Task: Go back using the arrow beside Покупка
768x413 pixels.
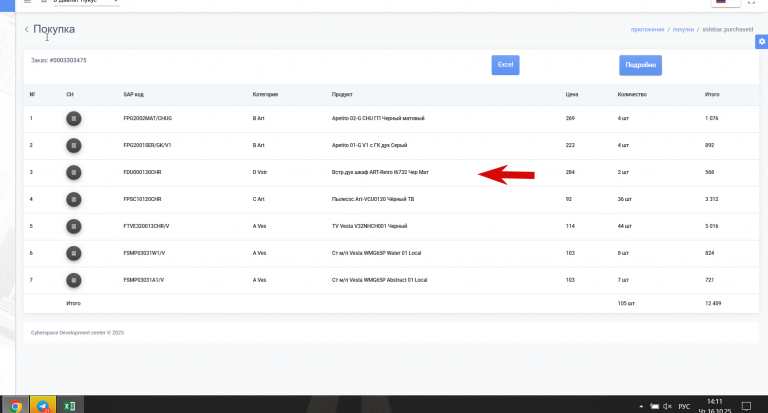Action: tap(26, 29)
